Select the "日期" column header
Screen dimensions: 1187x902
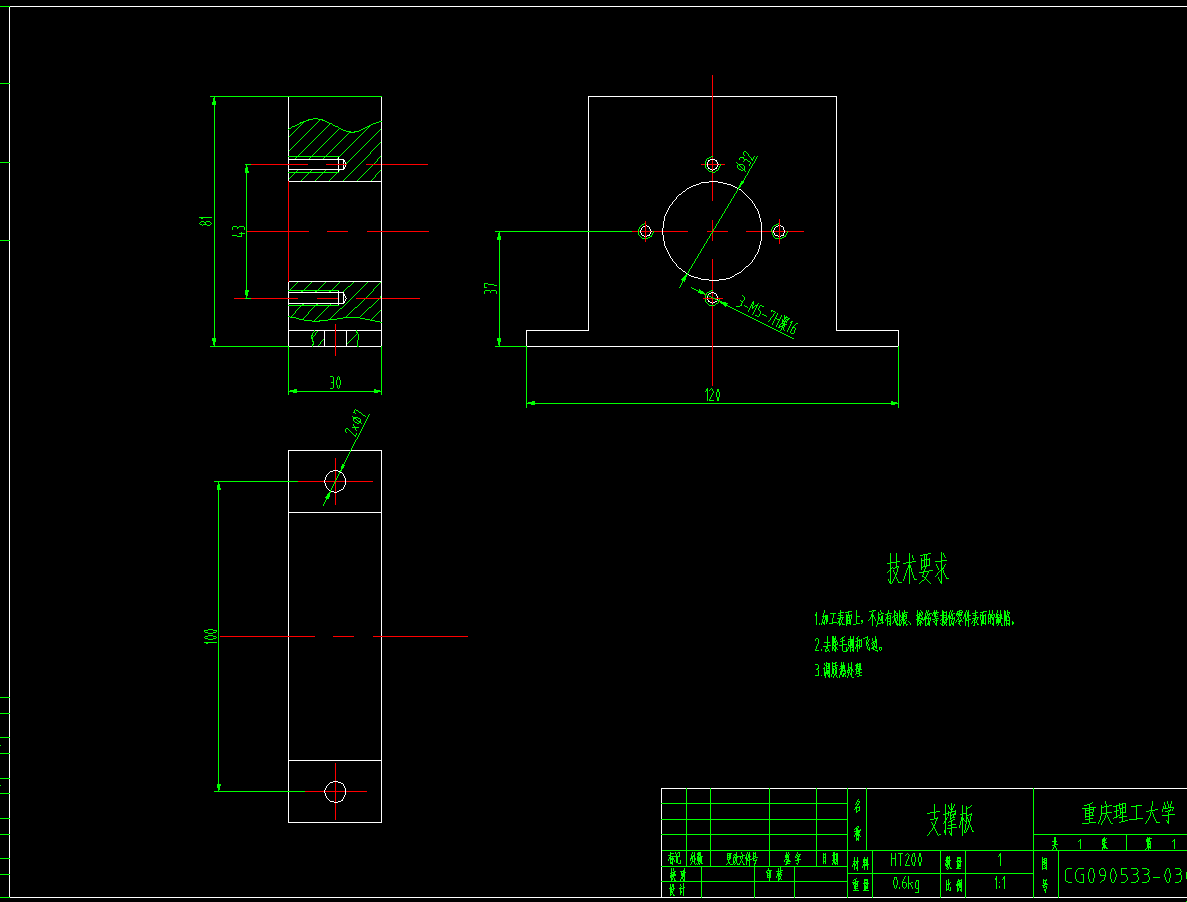pos(830,859)
